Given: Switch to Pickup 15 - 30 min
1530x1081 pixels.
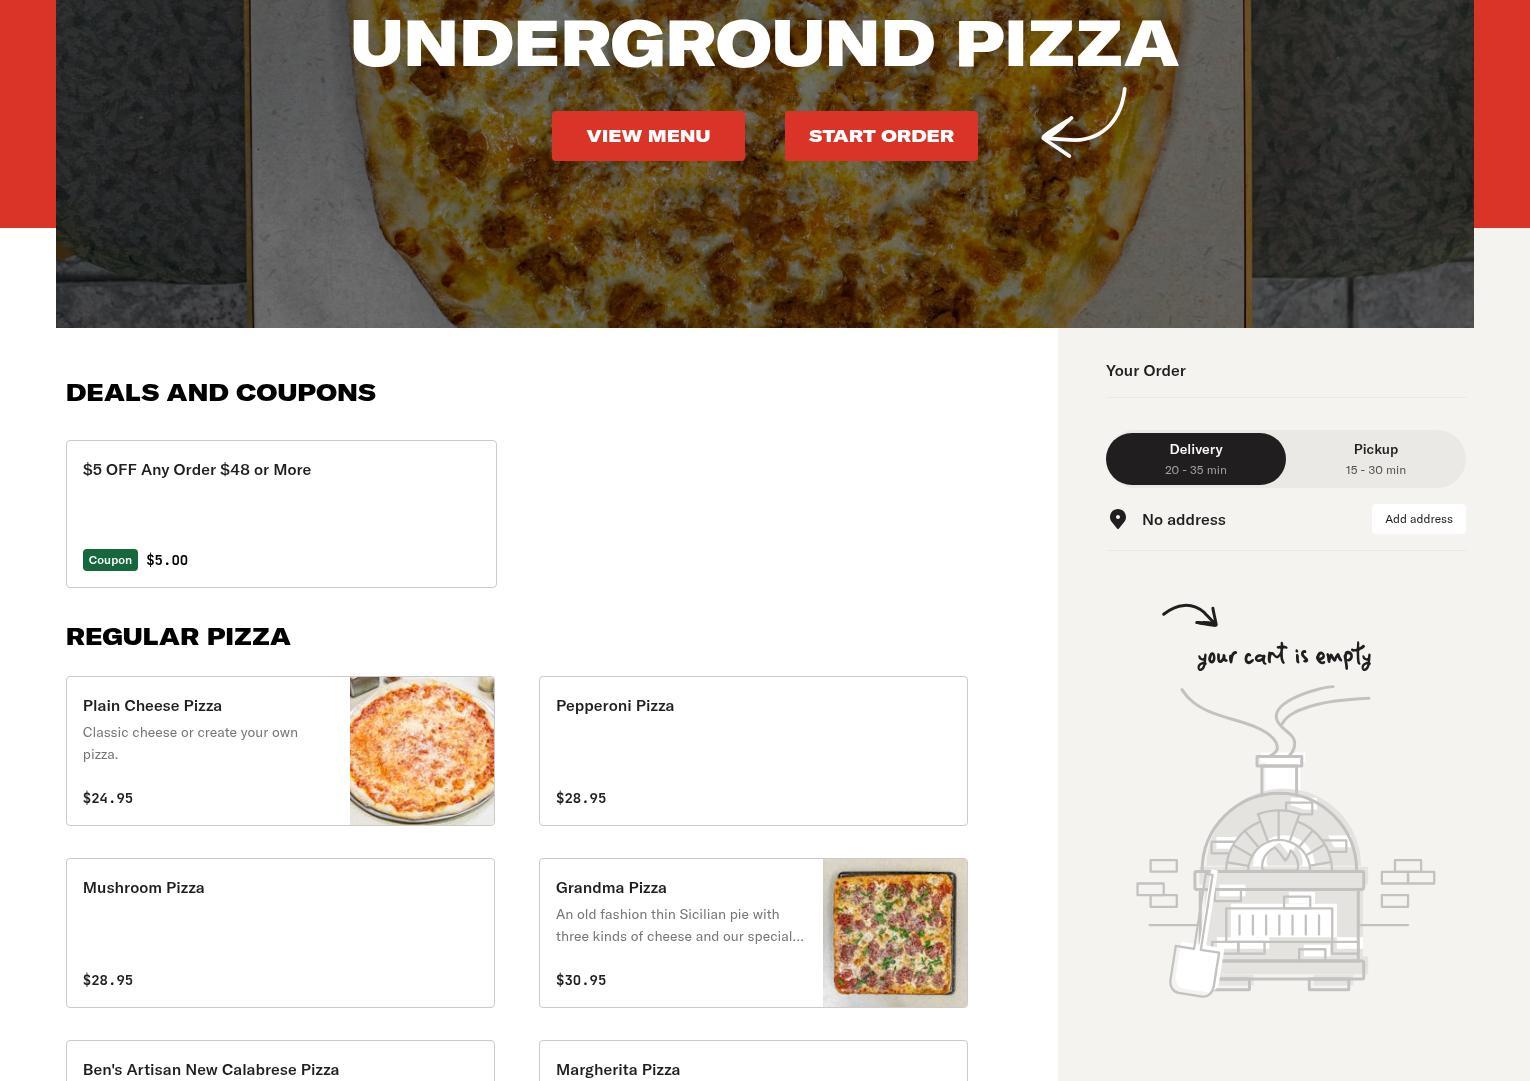Looking at the screenshot, I should (x=1375, y=459).
